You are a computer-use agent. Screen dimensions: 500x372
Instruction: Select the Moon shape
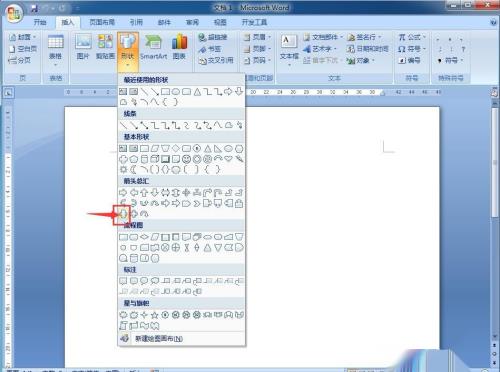(x=134, y=169)
